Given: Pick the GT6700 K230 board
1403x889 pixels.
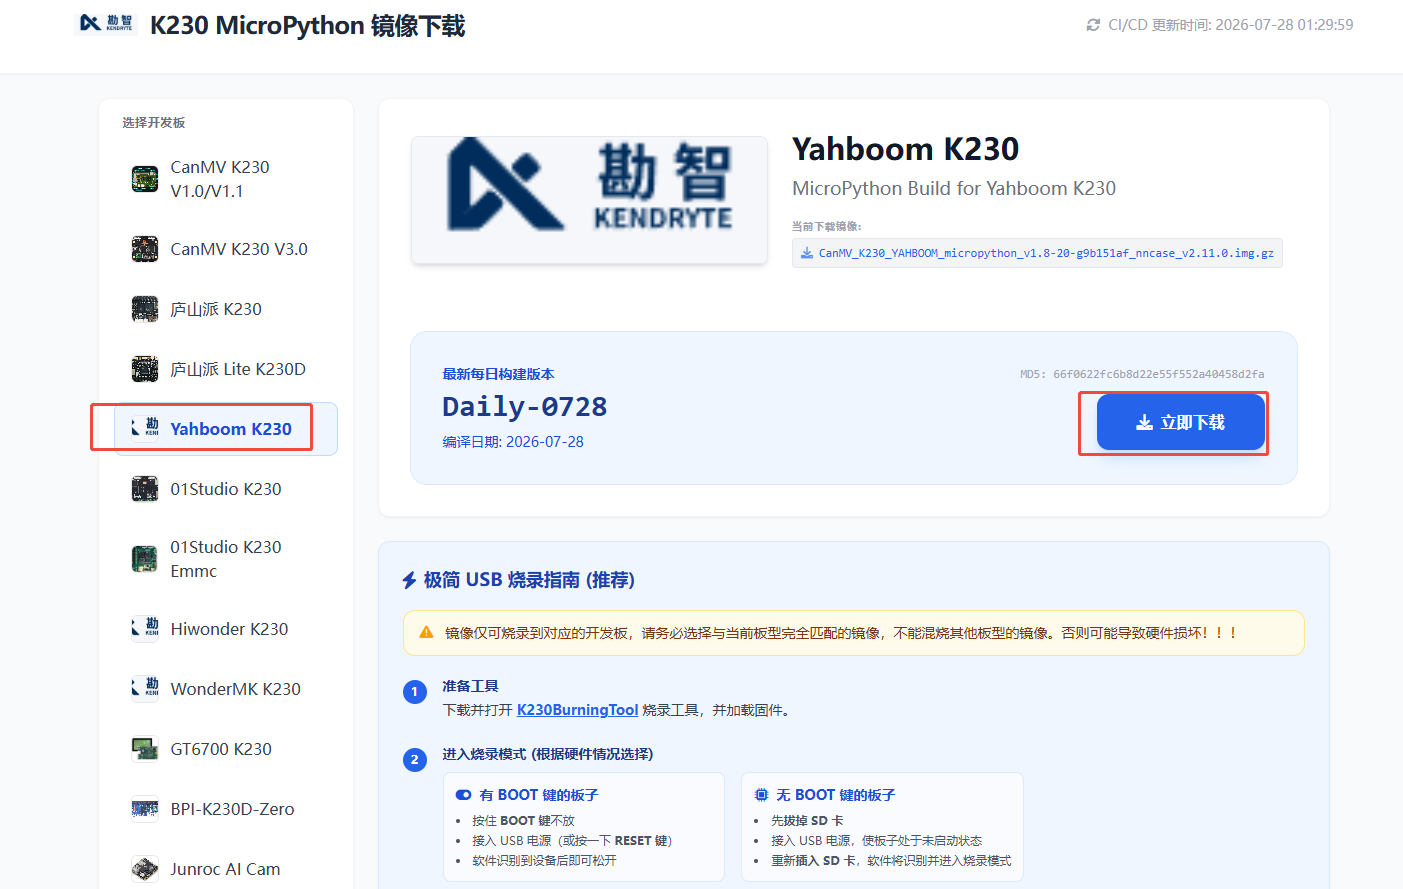Looking at the screenshot, I should tap(226, 749).
